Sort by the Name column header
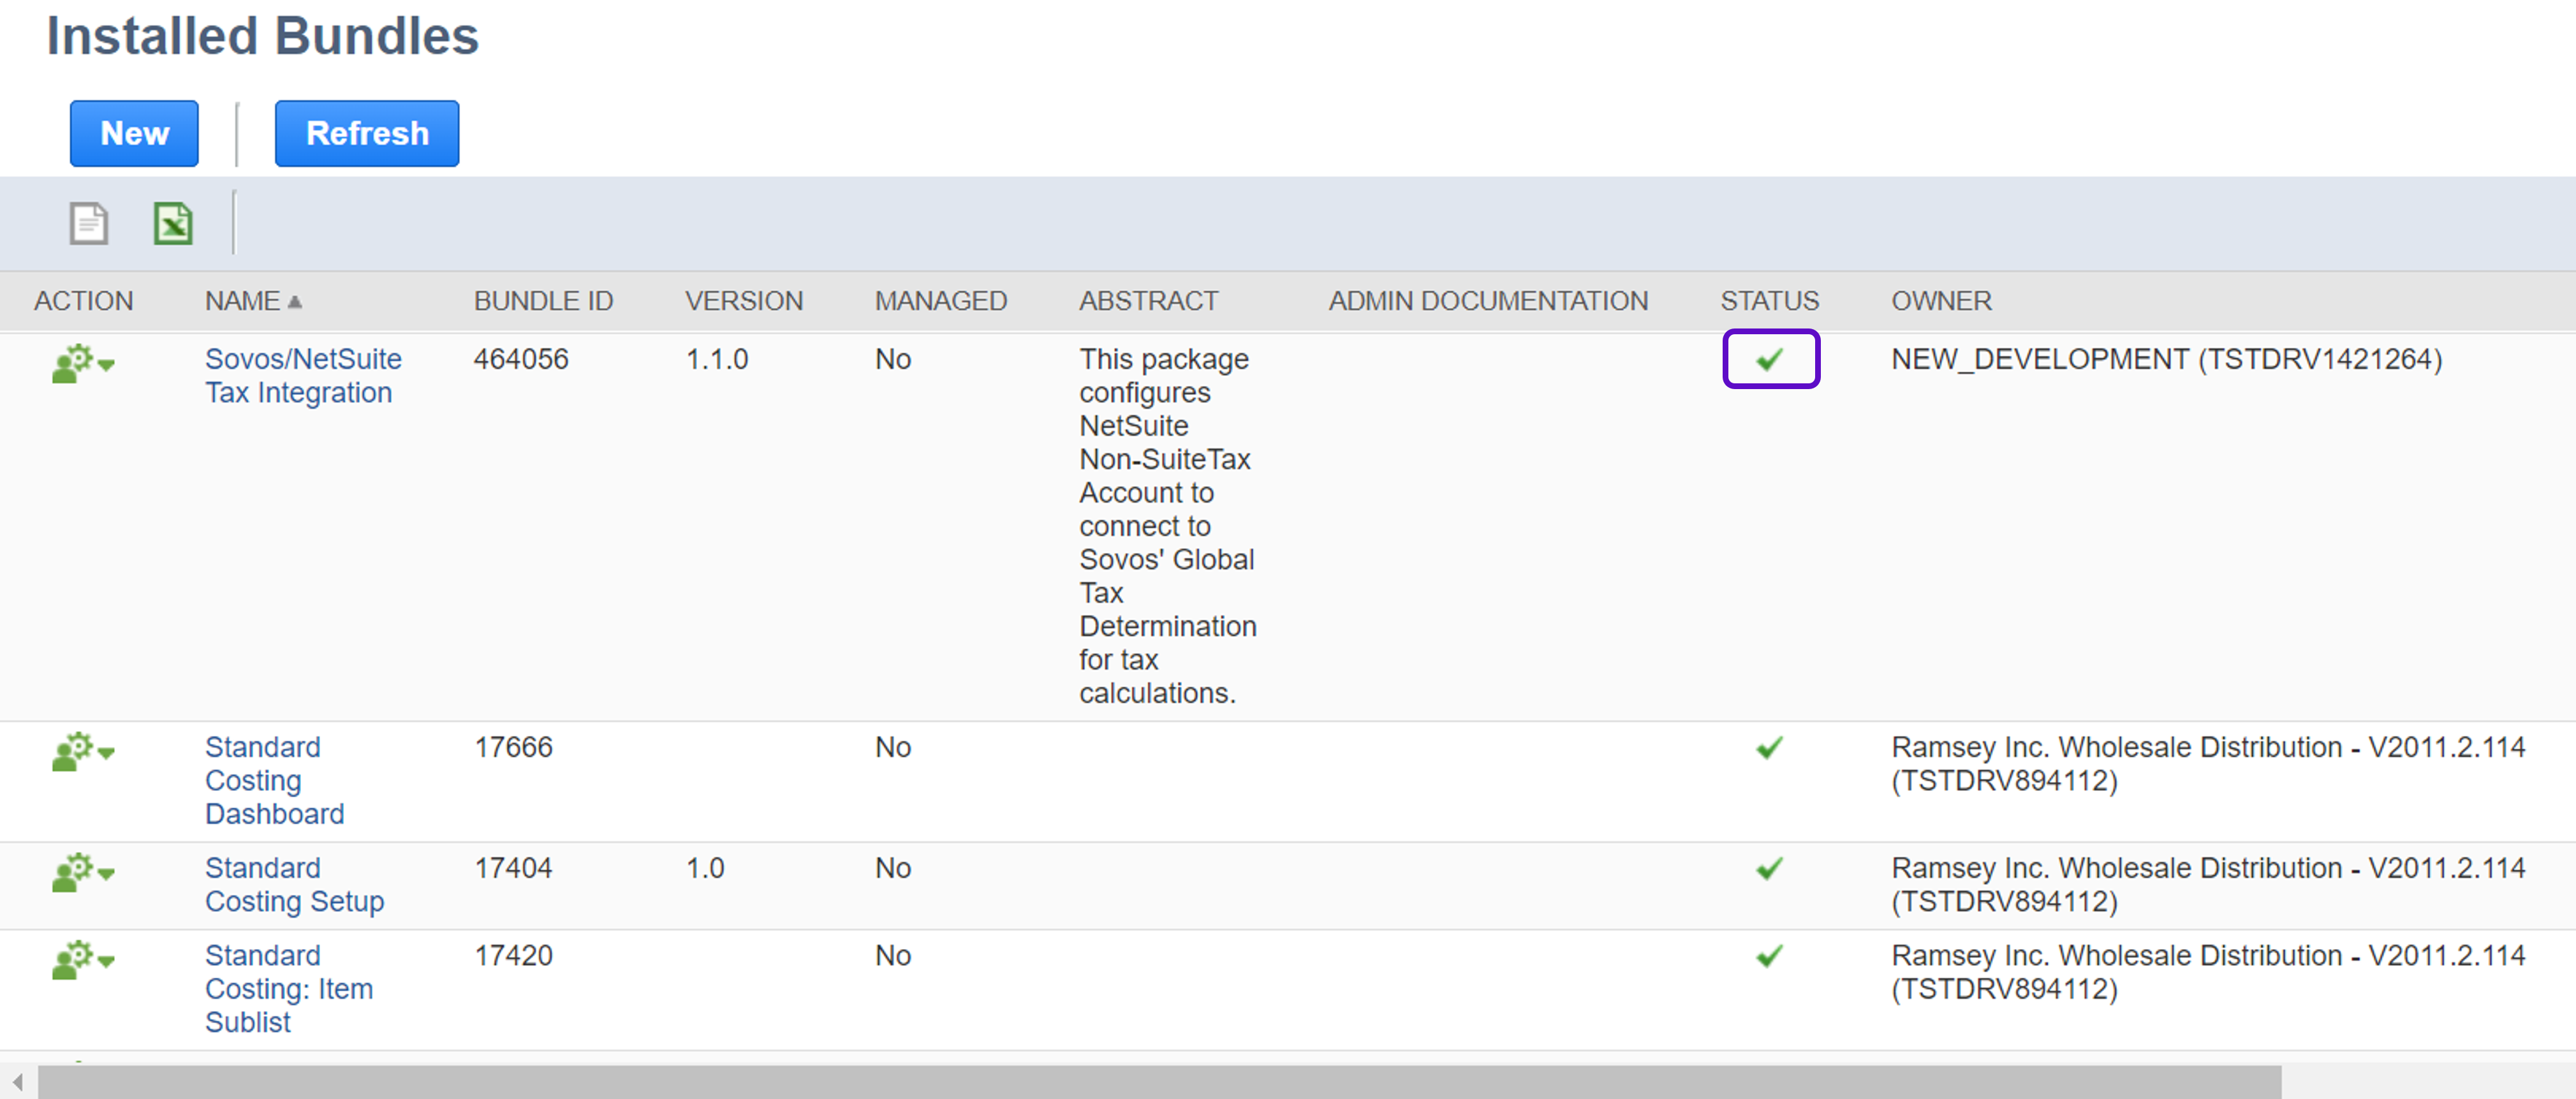The image size is (2576, 1099). (243, 301)
